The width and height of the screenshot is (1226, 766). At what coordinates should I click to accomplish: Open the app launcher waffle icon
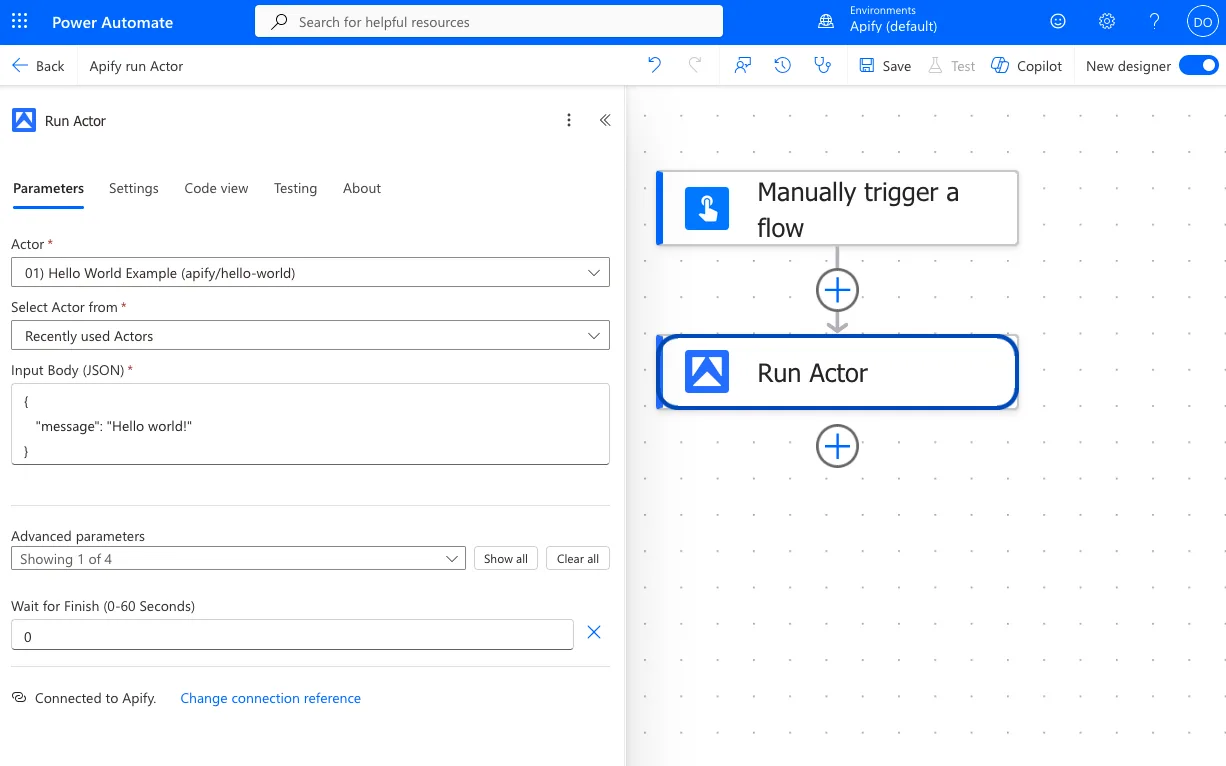pos(20,22)
